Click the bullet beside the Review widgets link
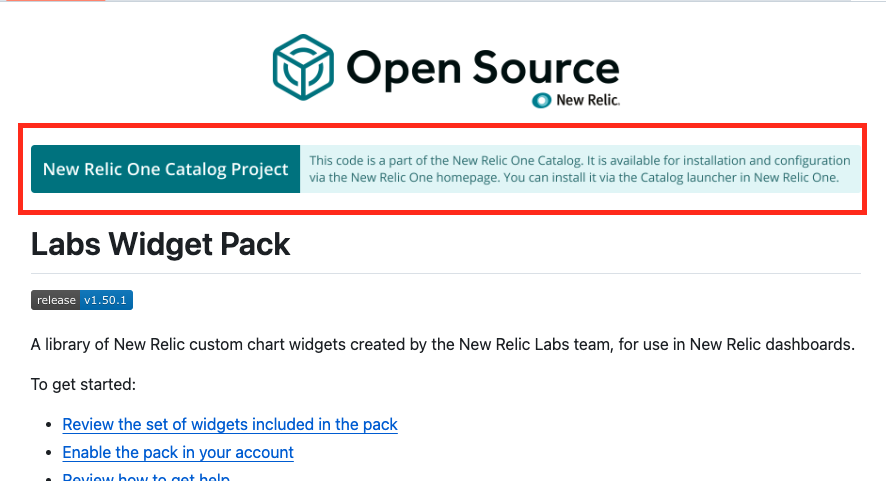This screenshot has height=481, width=886. click(50, 425)
